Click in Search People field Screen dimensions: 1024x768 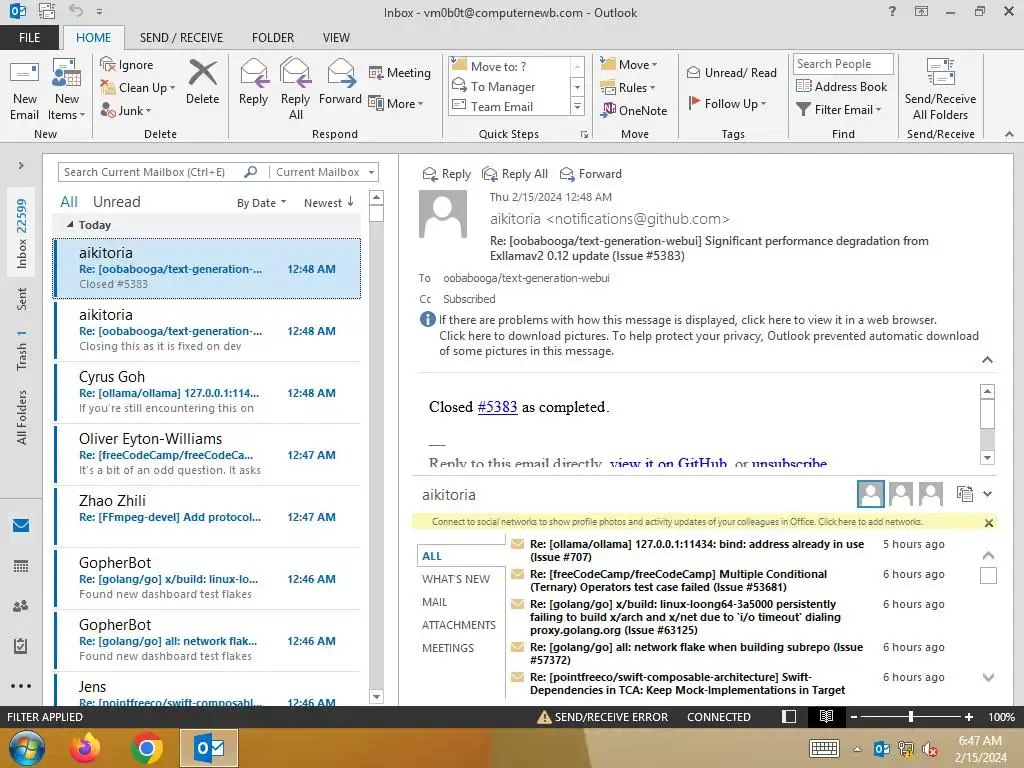[x=842, y=63]
